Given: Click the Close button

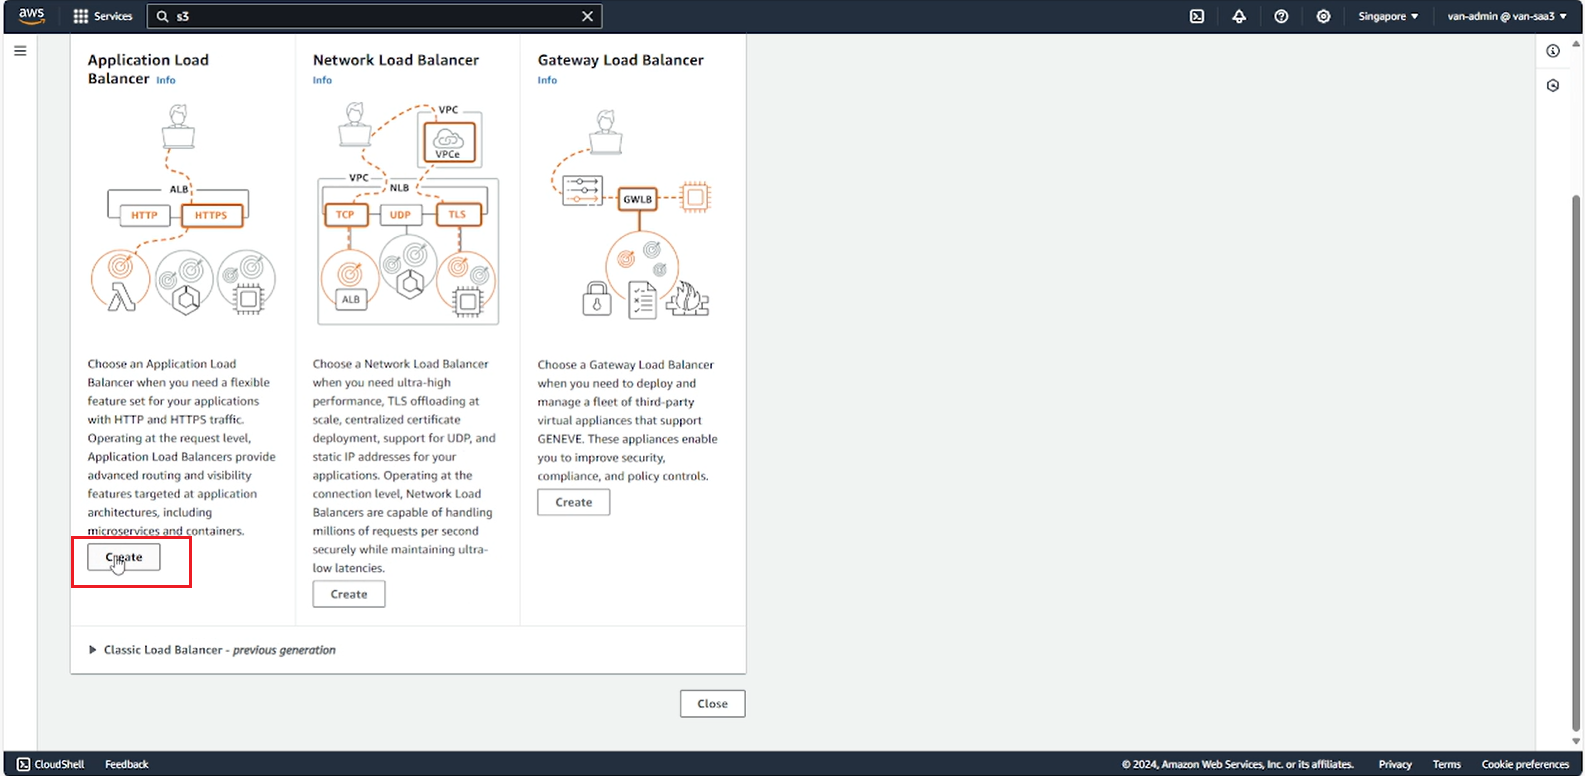Looking at the screenshot, I should (x=713, y=704).
